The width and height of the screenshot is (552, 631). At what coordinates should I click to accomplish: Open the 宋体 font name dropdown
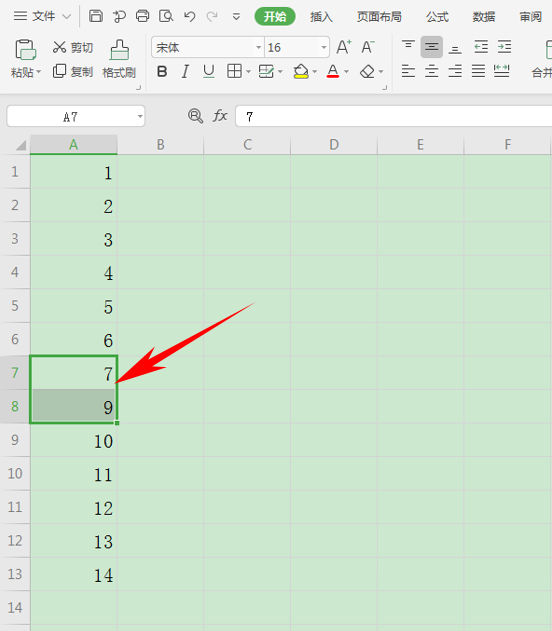[259, 47]
